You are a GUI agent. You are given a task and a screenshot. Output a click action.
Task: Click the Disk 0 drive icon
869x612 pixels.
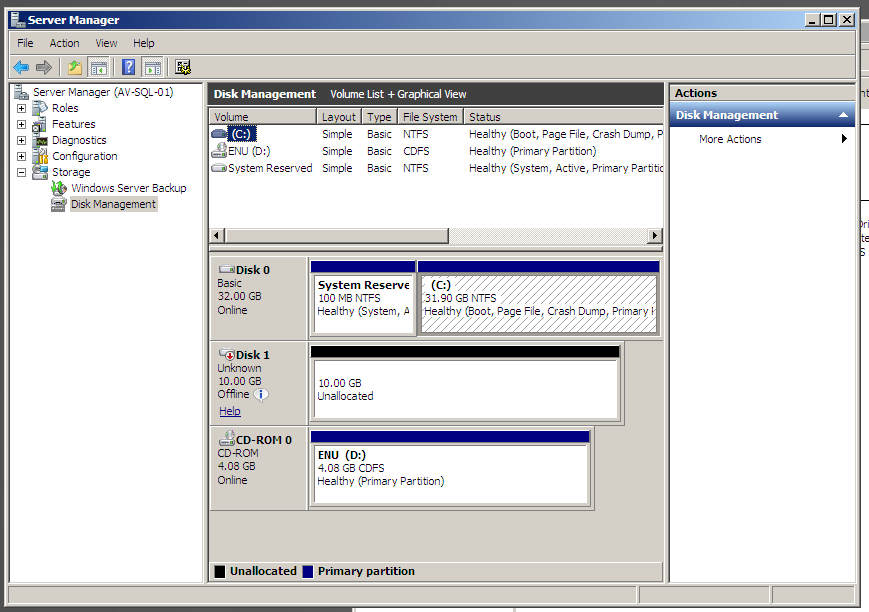[x=227, y=269]
